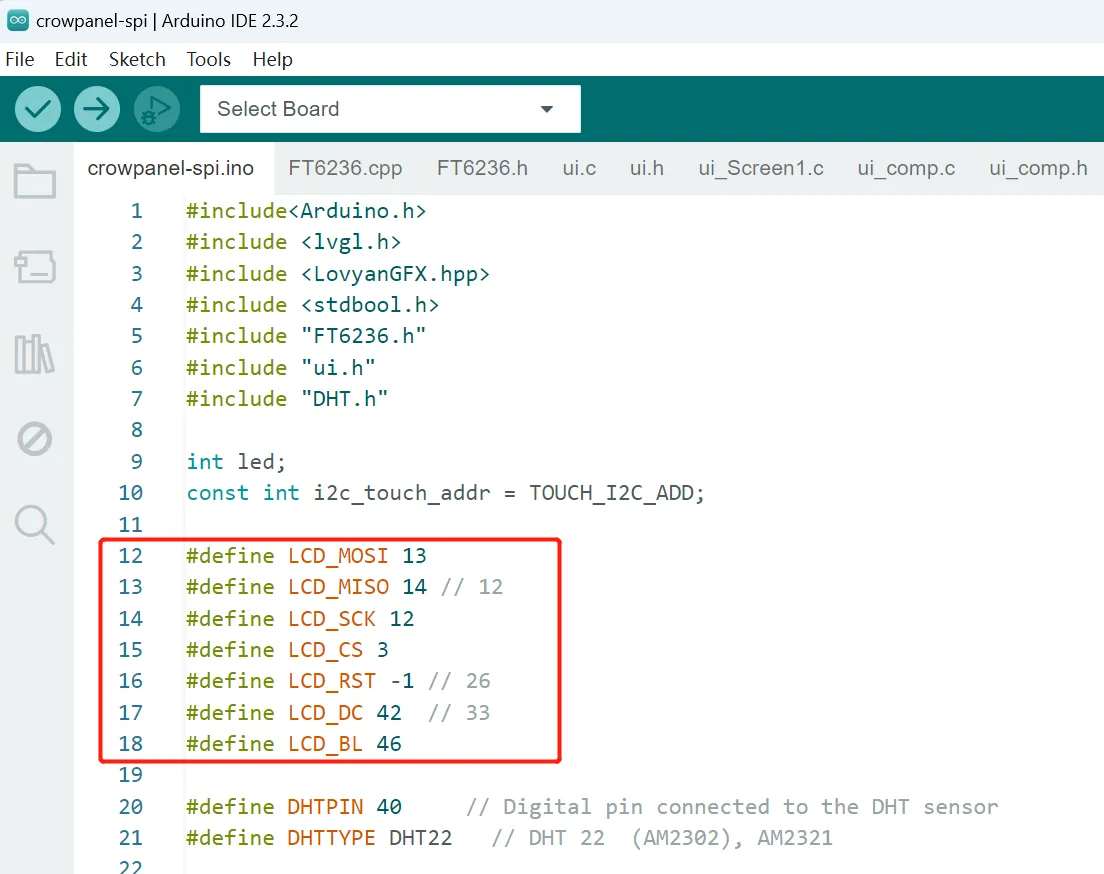The height and width of the screenshot is (874, 1104).
Task: Click the '#include <stdbool.h>' line
Action: coord(313,304)
